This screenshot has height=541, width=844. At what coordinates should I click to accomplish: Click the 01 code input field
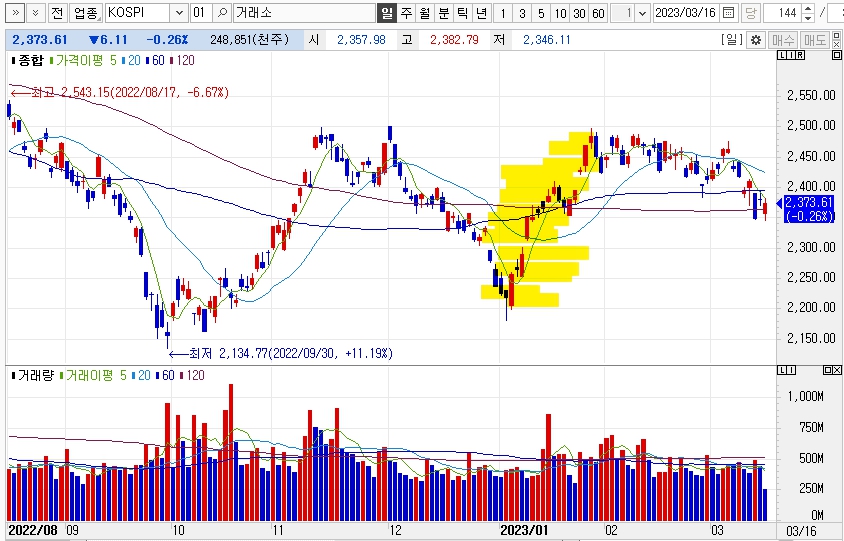click(200, 13)
